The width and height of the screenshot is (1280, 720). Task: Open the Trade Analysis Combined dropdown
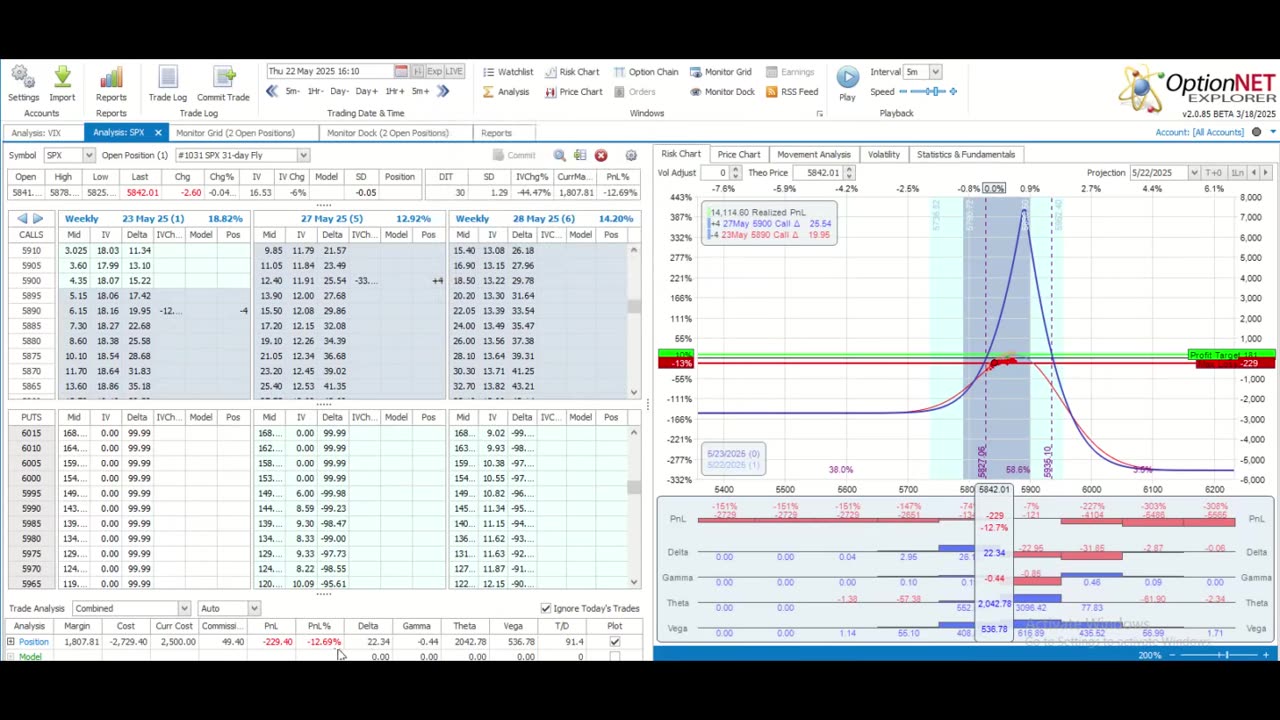tap(184, 608)
